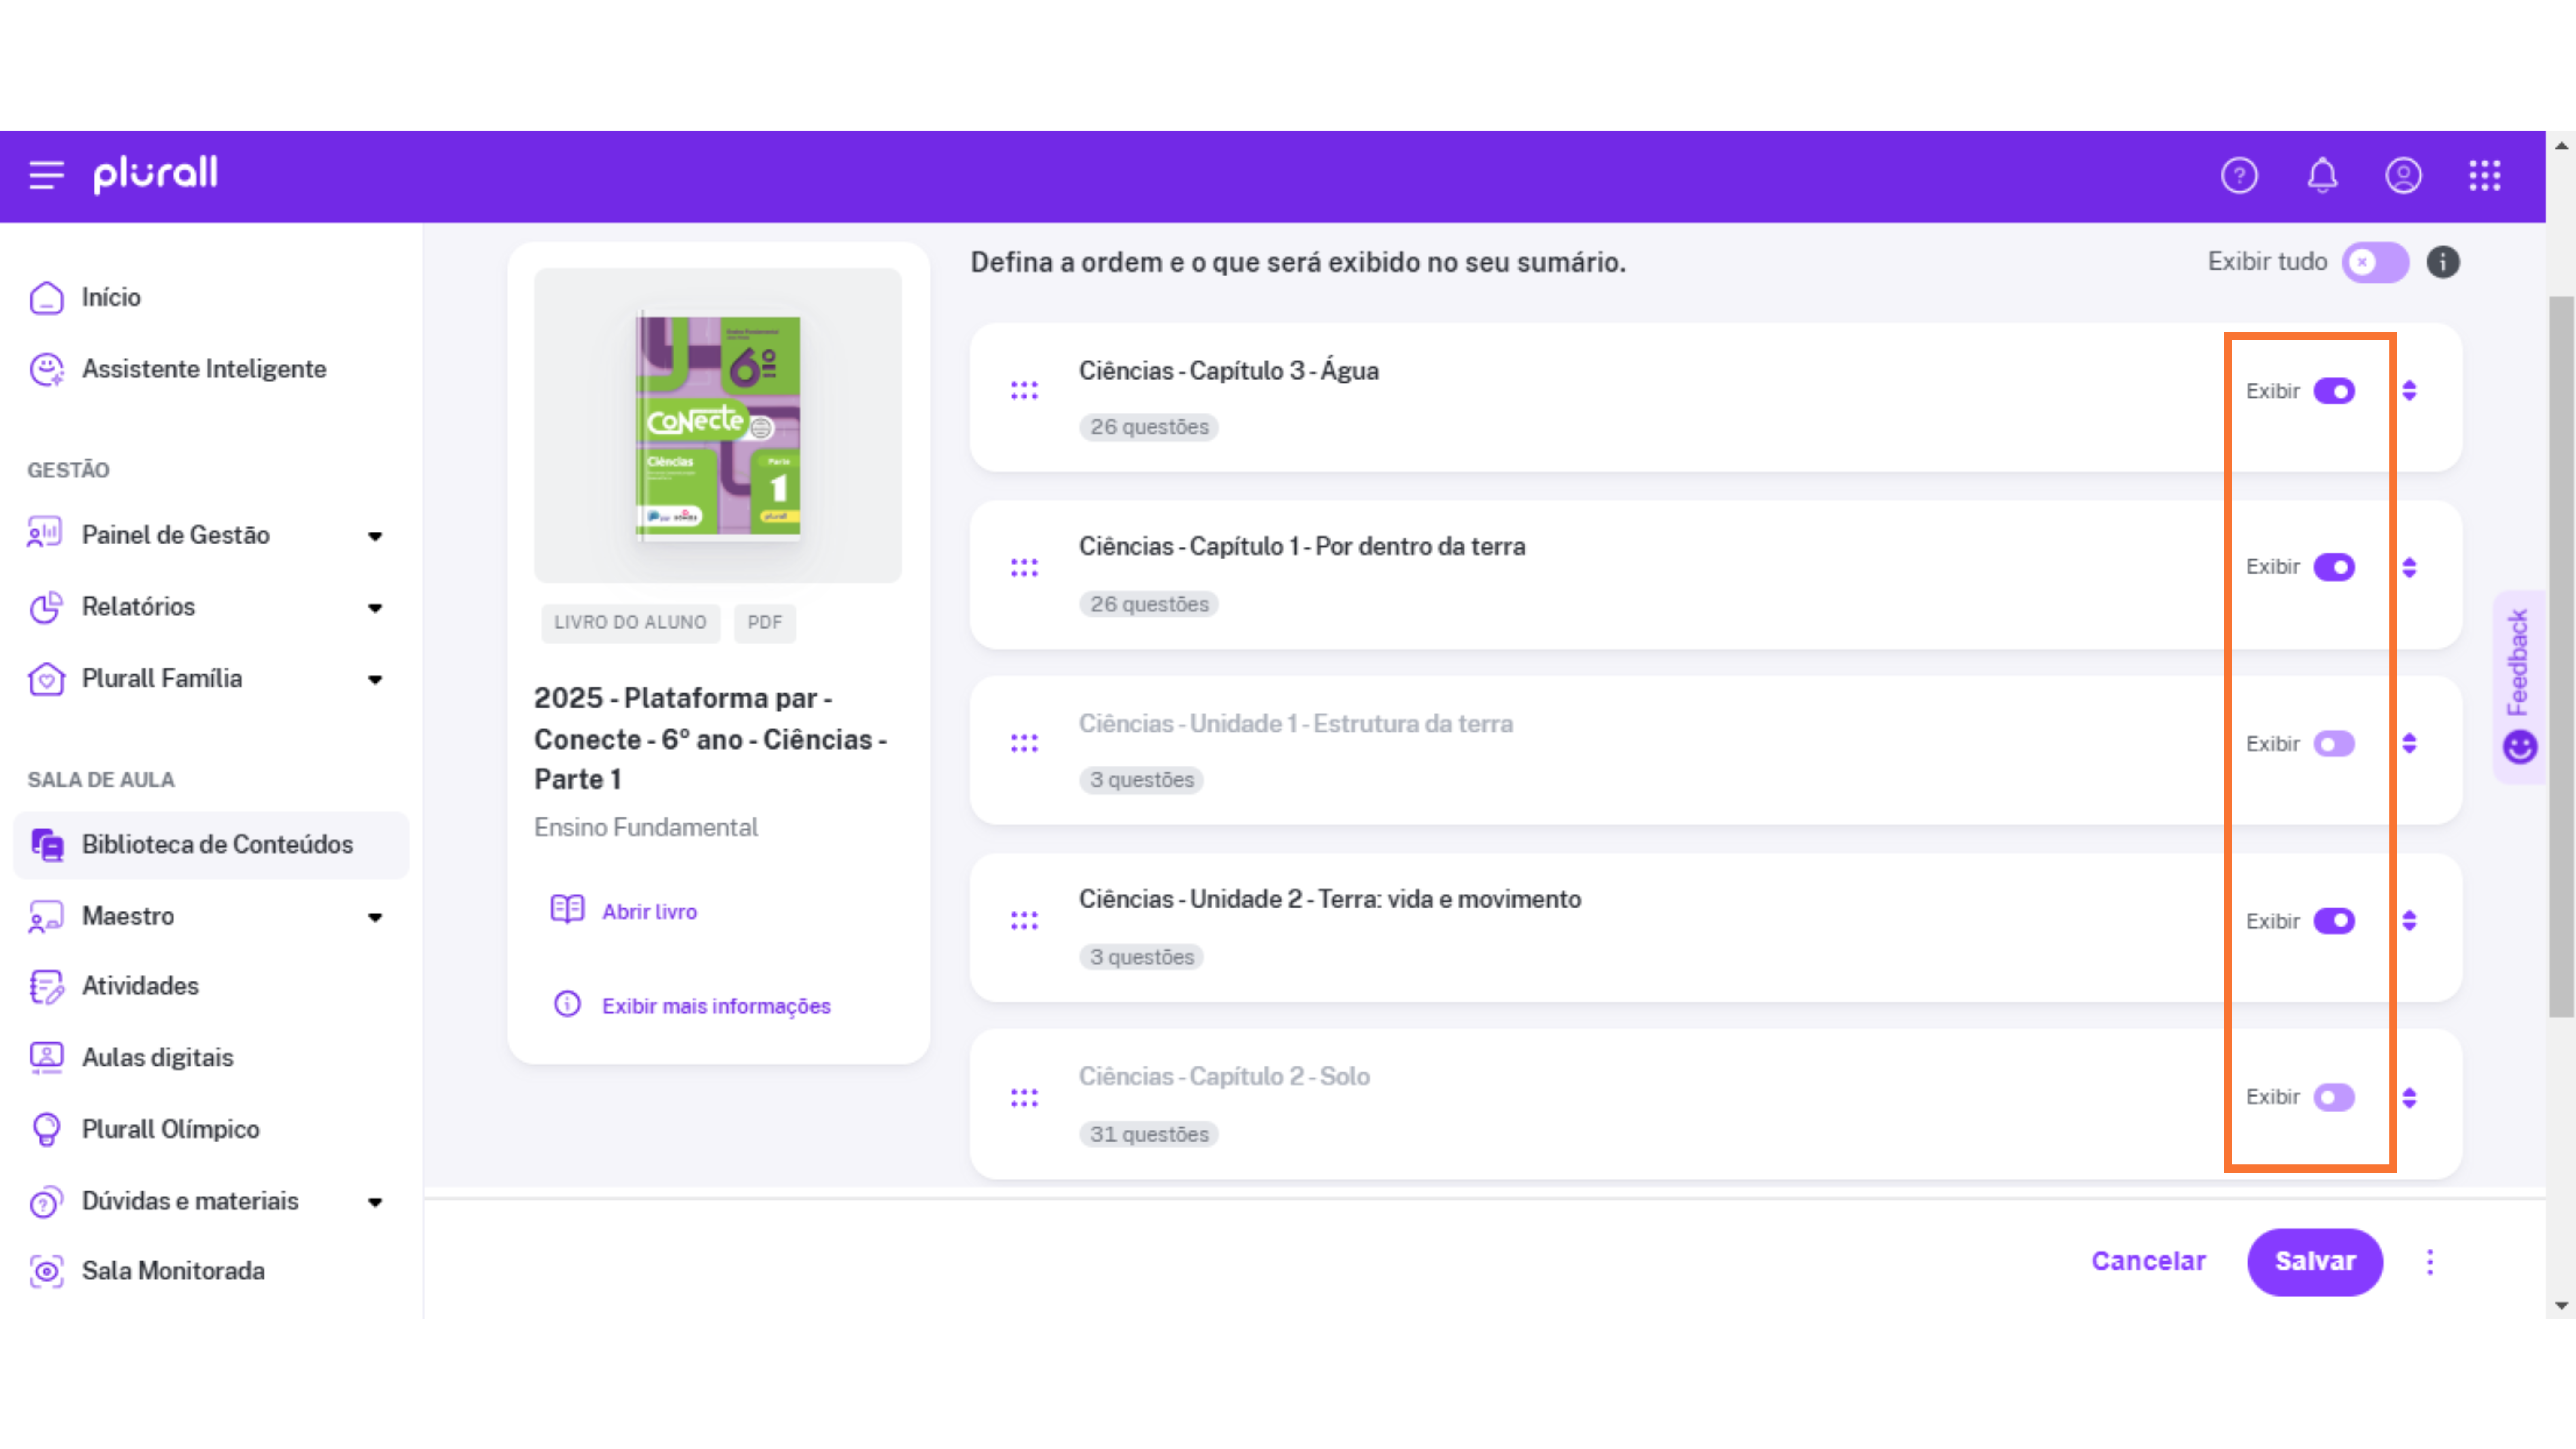Toggle Exibir tudo switch
Screen dimensions: 2576x1449
pos(2375,262)
